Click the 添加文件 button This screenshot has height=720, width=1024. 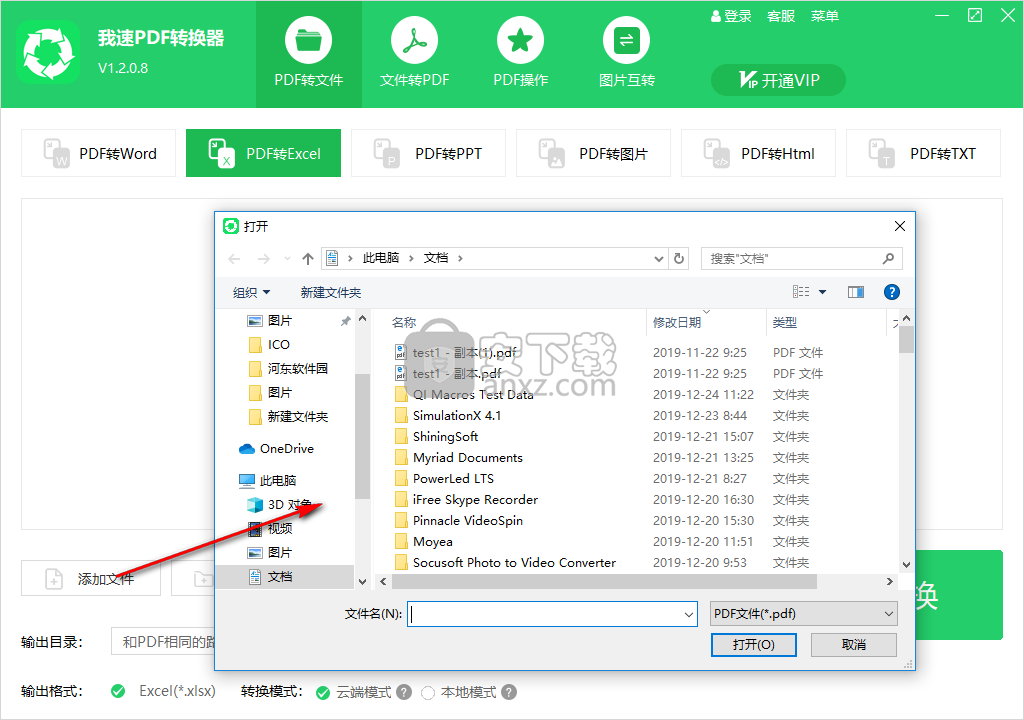coord(91,578)
